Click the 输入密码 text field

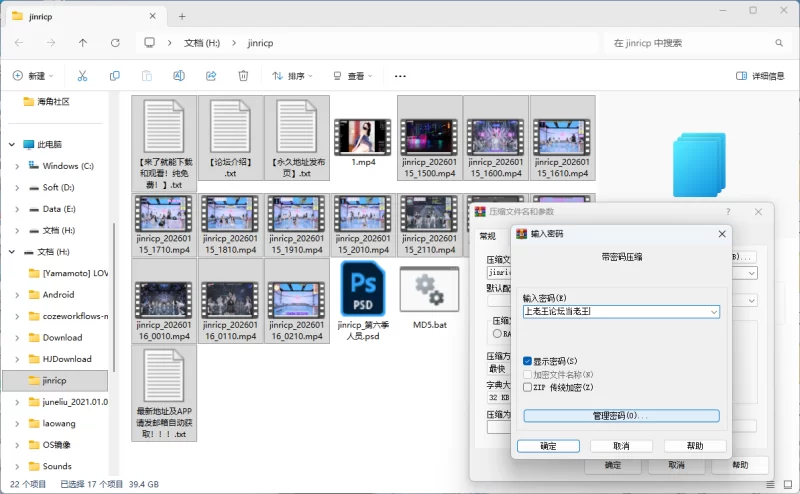[614, 312]
